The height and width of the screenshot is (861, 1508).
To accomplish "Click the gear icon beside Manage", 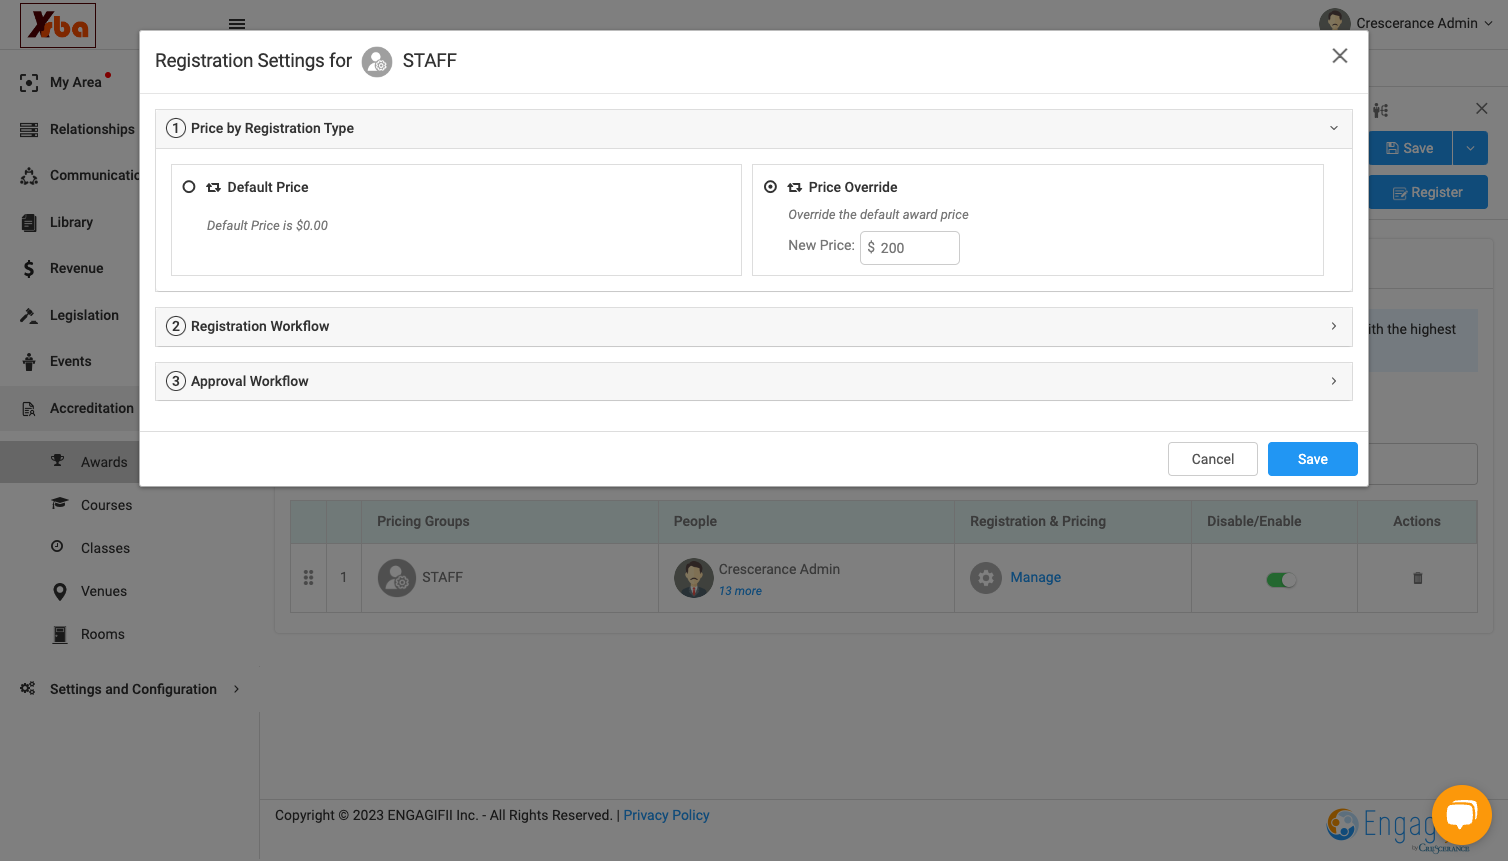I will (986, 577).
